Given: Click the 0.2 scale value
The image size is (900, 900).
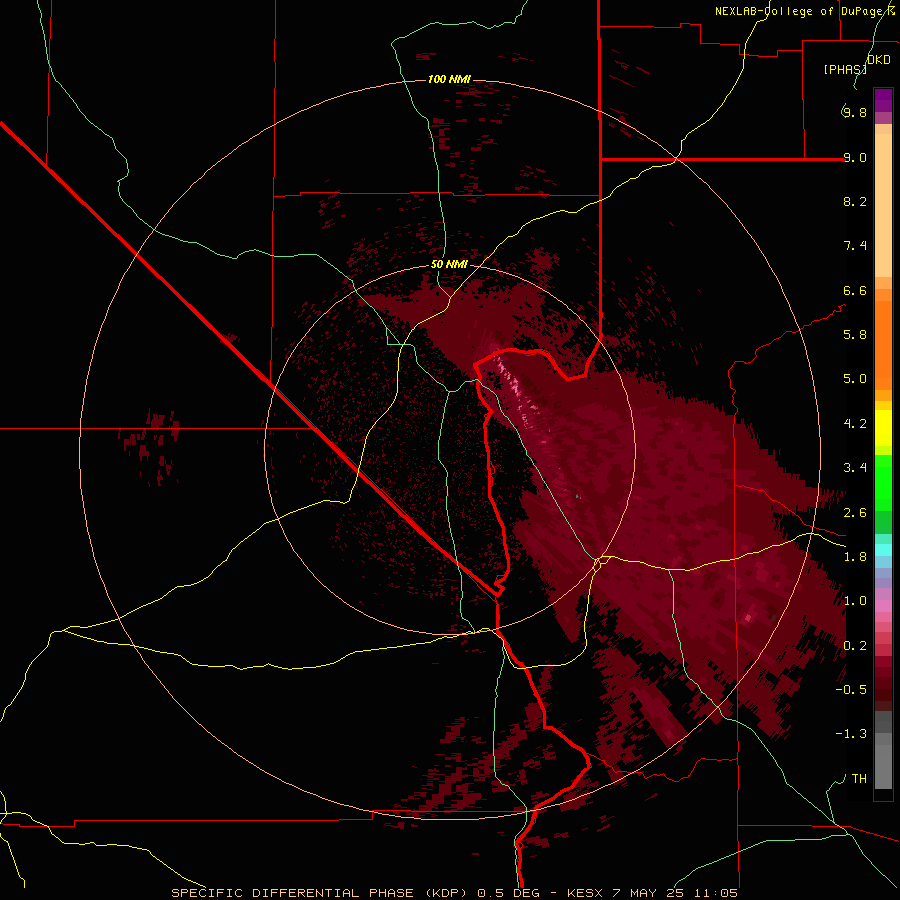Looking at the screenshot, I should point(854,645).
